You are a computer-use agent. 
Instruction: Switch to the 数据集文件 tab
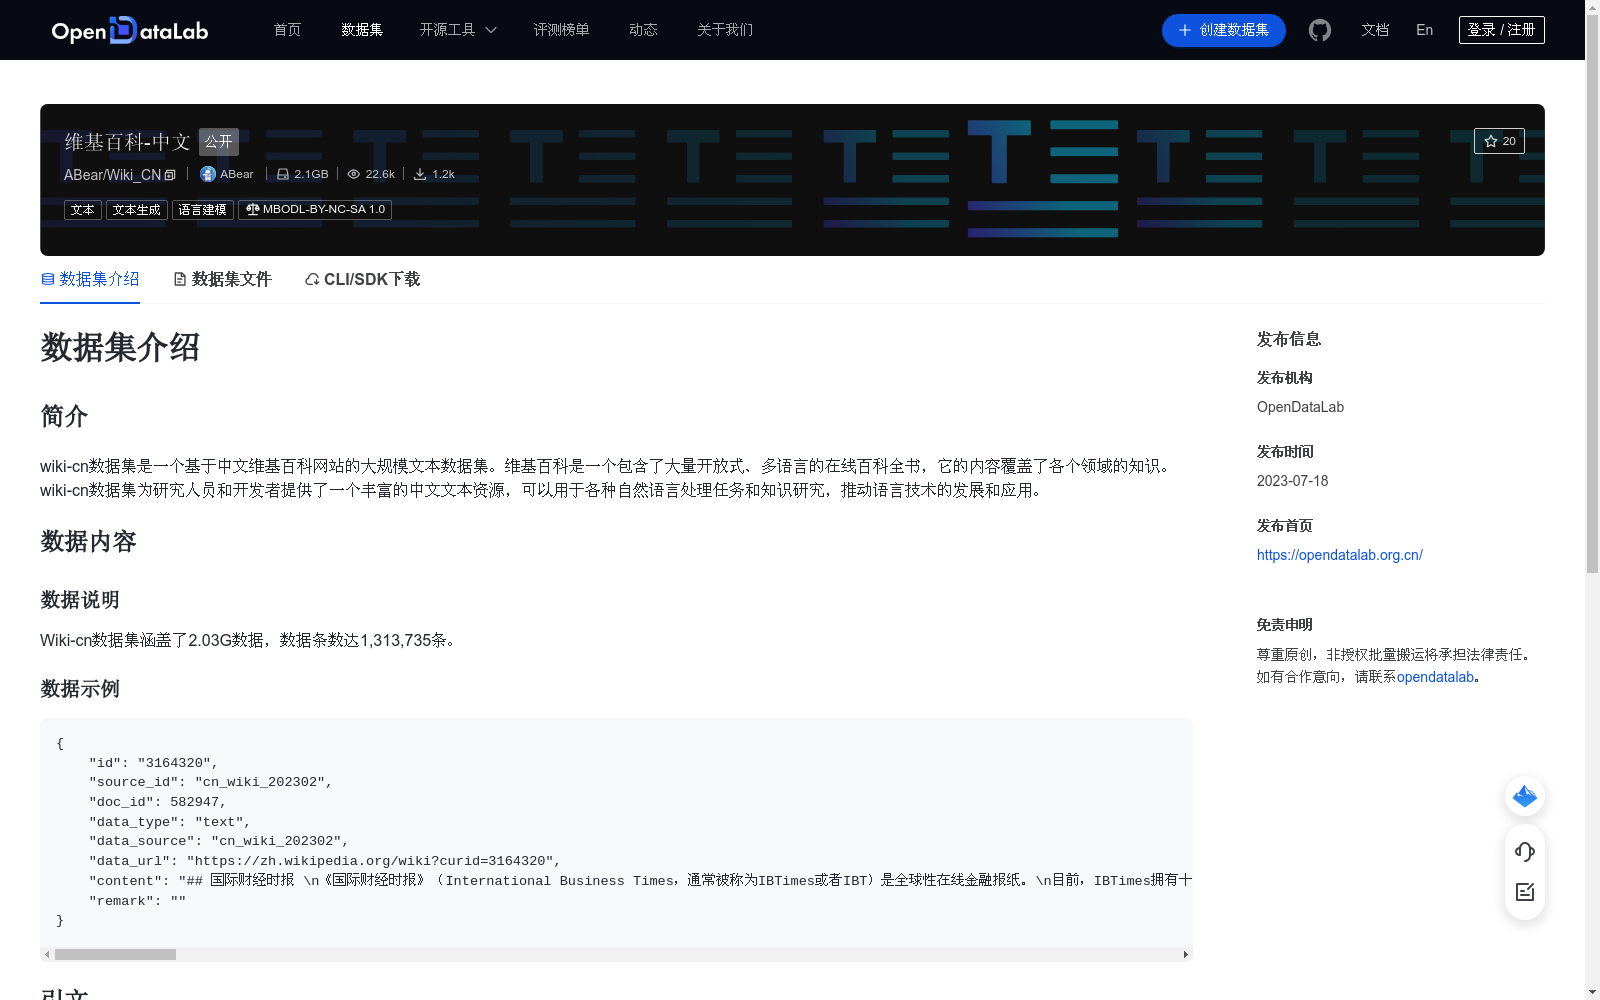[222, 279]
